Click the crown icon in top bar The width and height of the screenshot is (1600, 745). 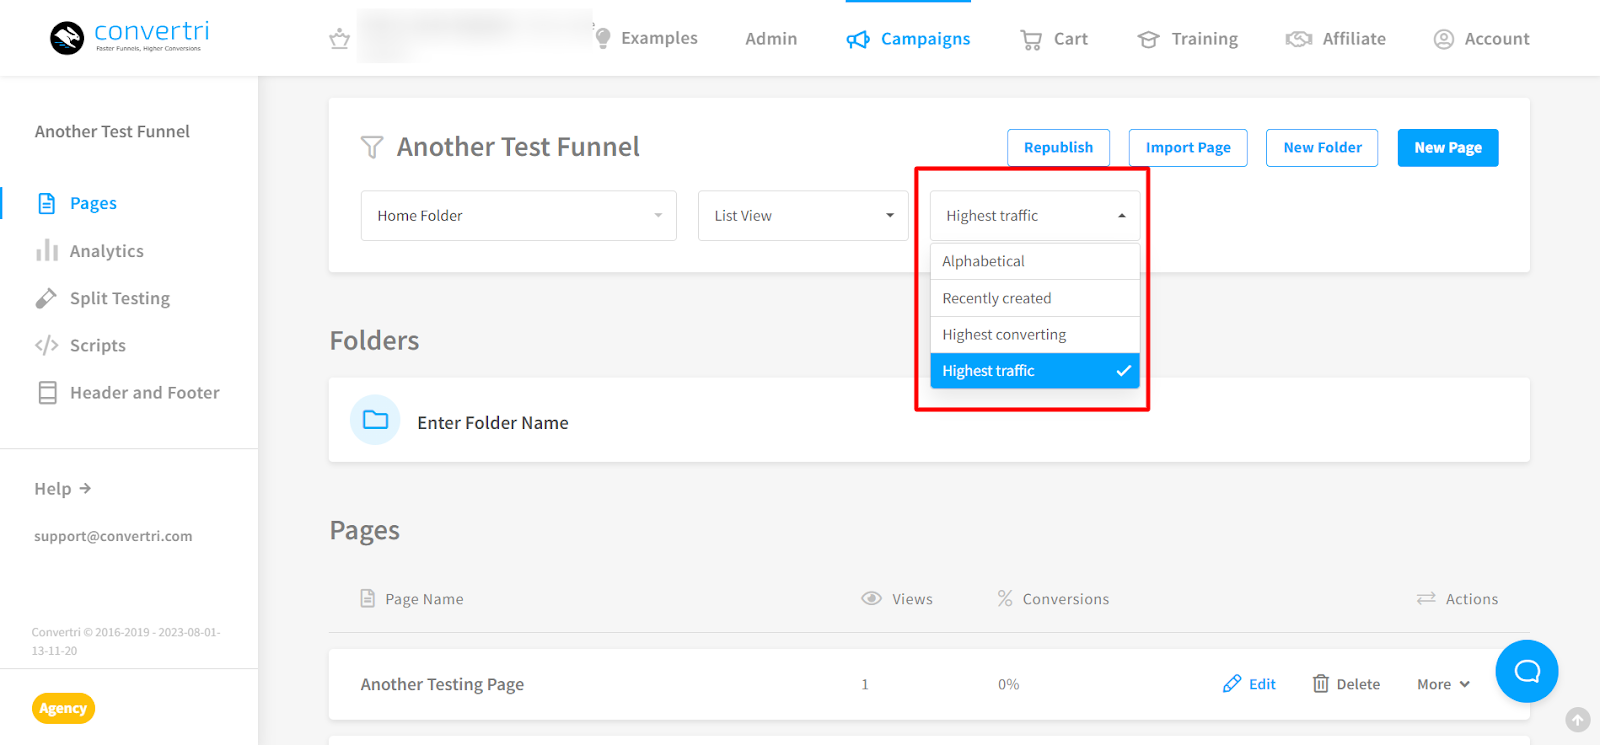point(340,39)
